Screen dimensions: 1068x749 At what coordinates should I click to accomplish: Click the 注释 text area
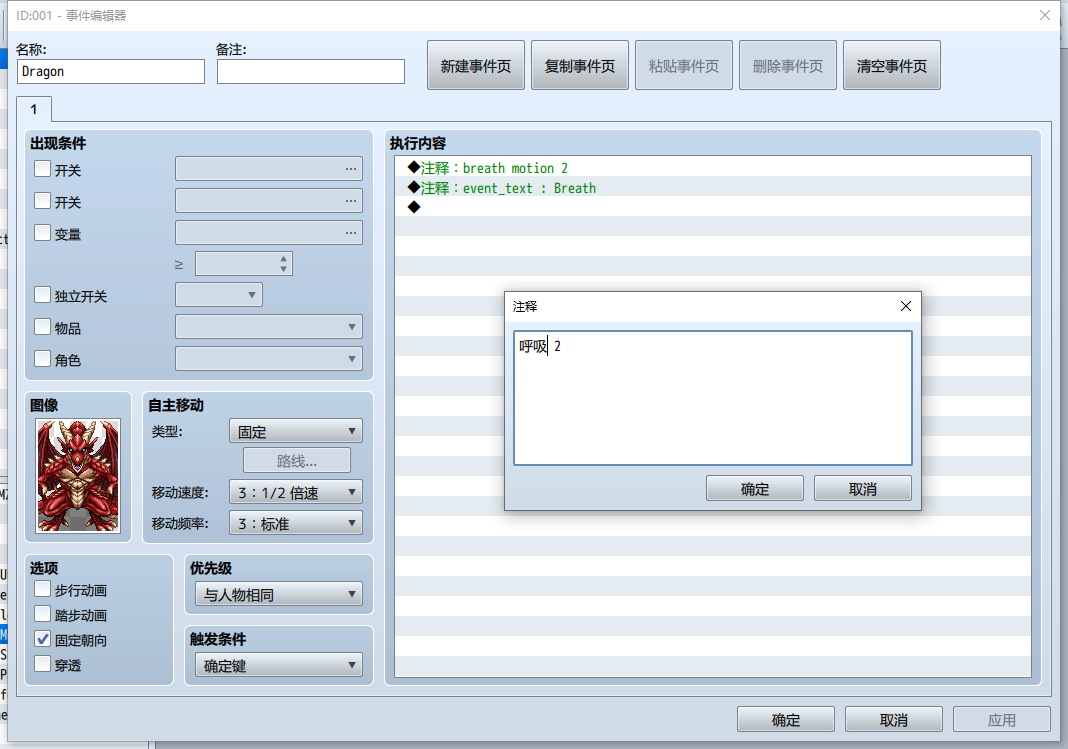coord(712,398)
